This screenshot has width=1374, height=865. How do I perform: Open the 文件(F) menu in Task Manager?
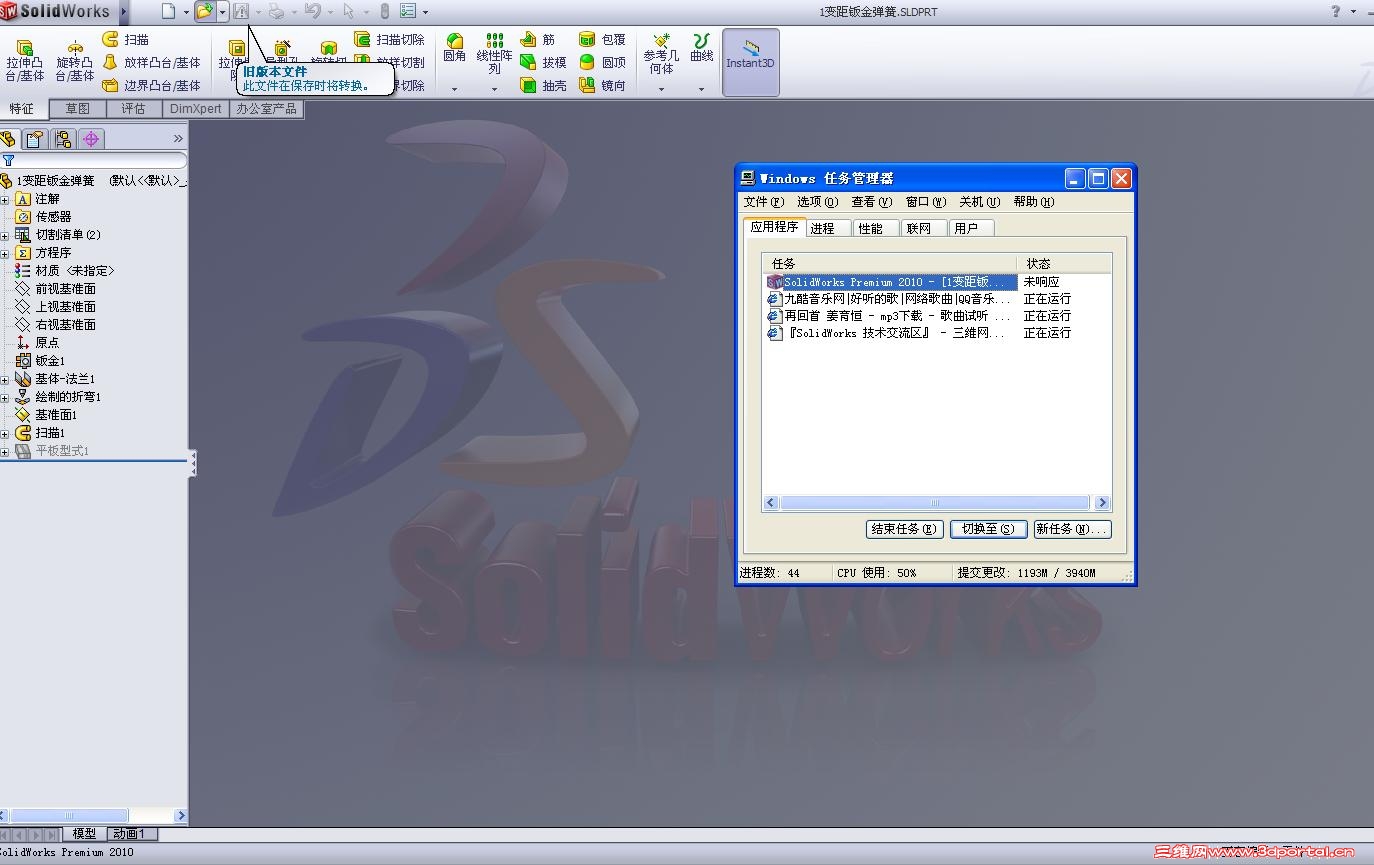pyautogui.click(x=763, y=202)
